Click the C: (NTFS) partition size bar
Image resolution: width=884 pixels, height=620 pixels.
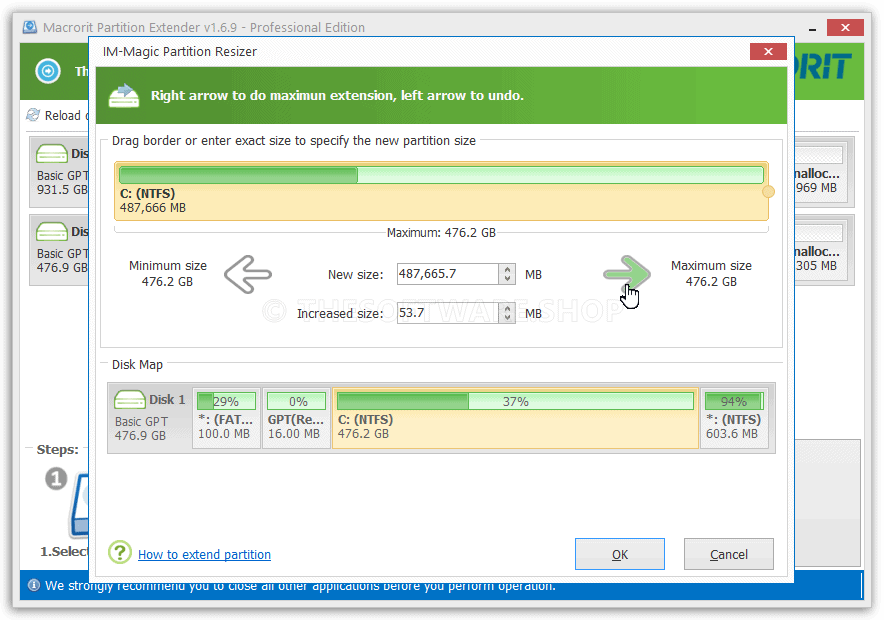[x=441, y=175]
